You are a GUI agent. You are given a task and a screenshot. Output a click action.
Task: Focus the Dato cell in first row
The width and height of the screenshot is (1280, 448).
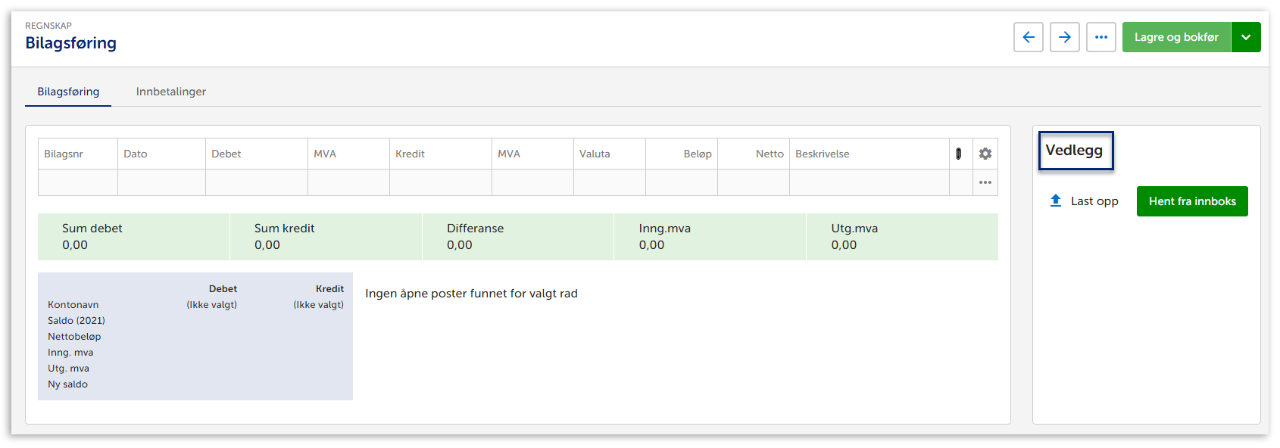(x=161, y=183)
